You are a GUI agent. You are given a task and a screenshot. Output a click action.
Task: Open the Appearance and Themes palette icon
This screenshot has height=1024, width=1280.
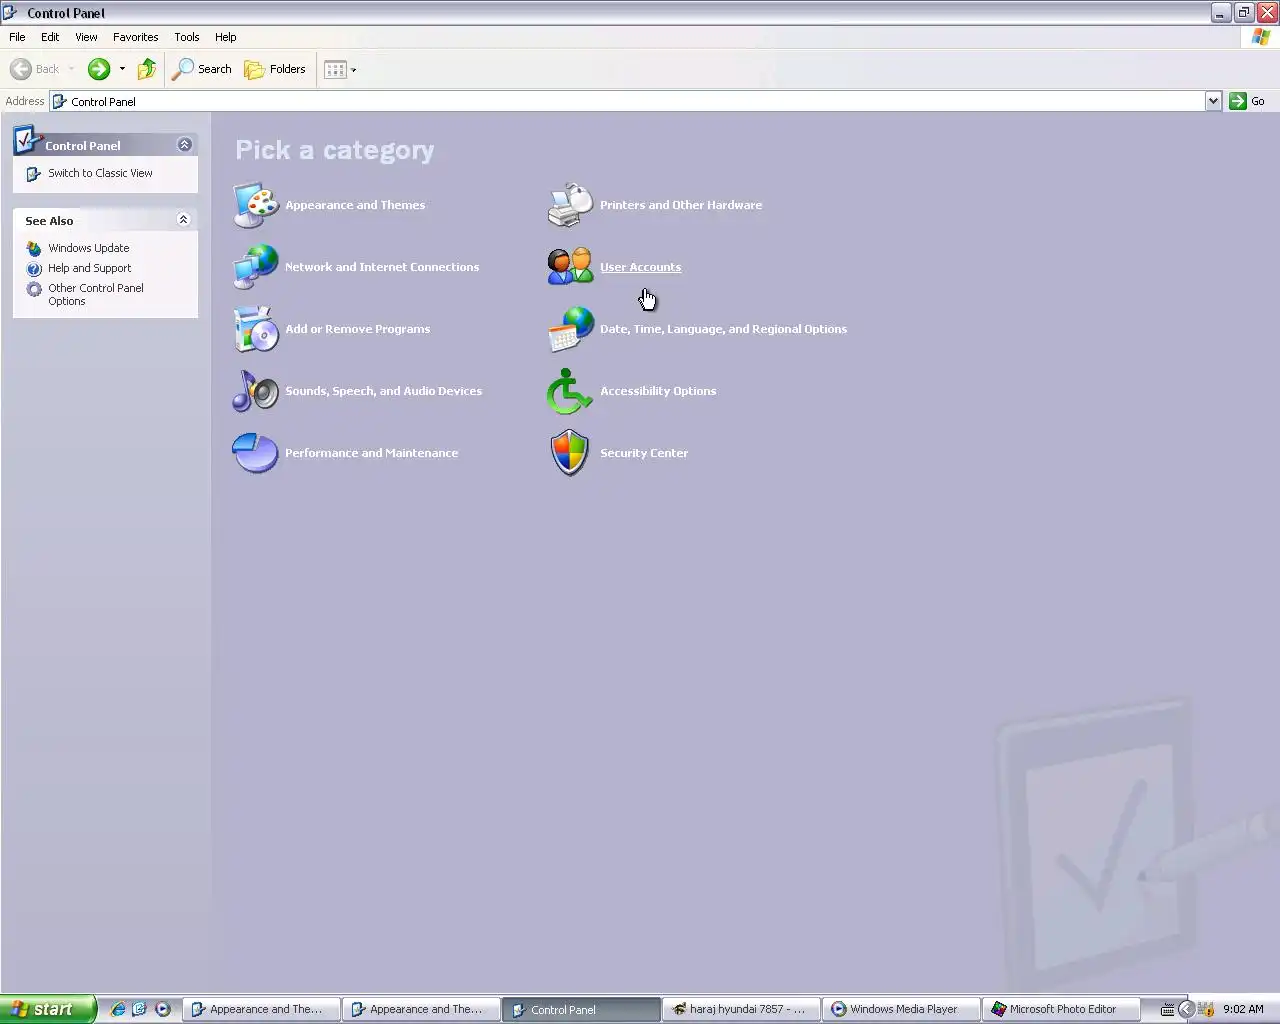coord(256,205)
